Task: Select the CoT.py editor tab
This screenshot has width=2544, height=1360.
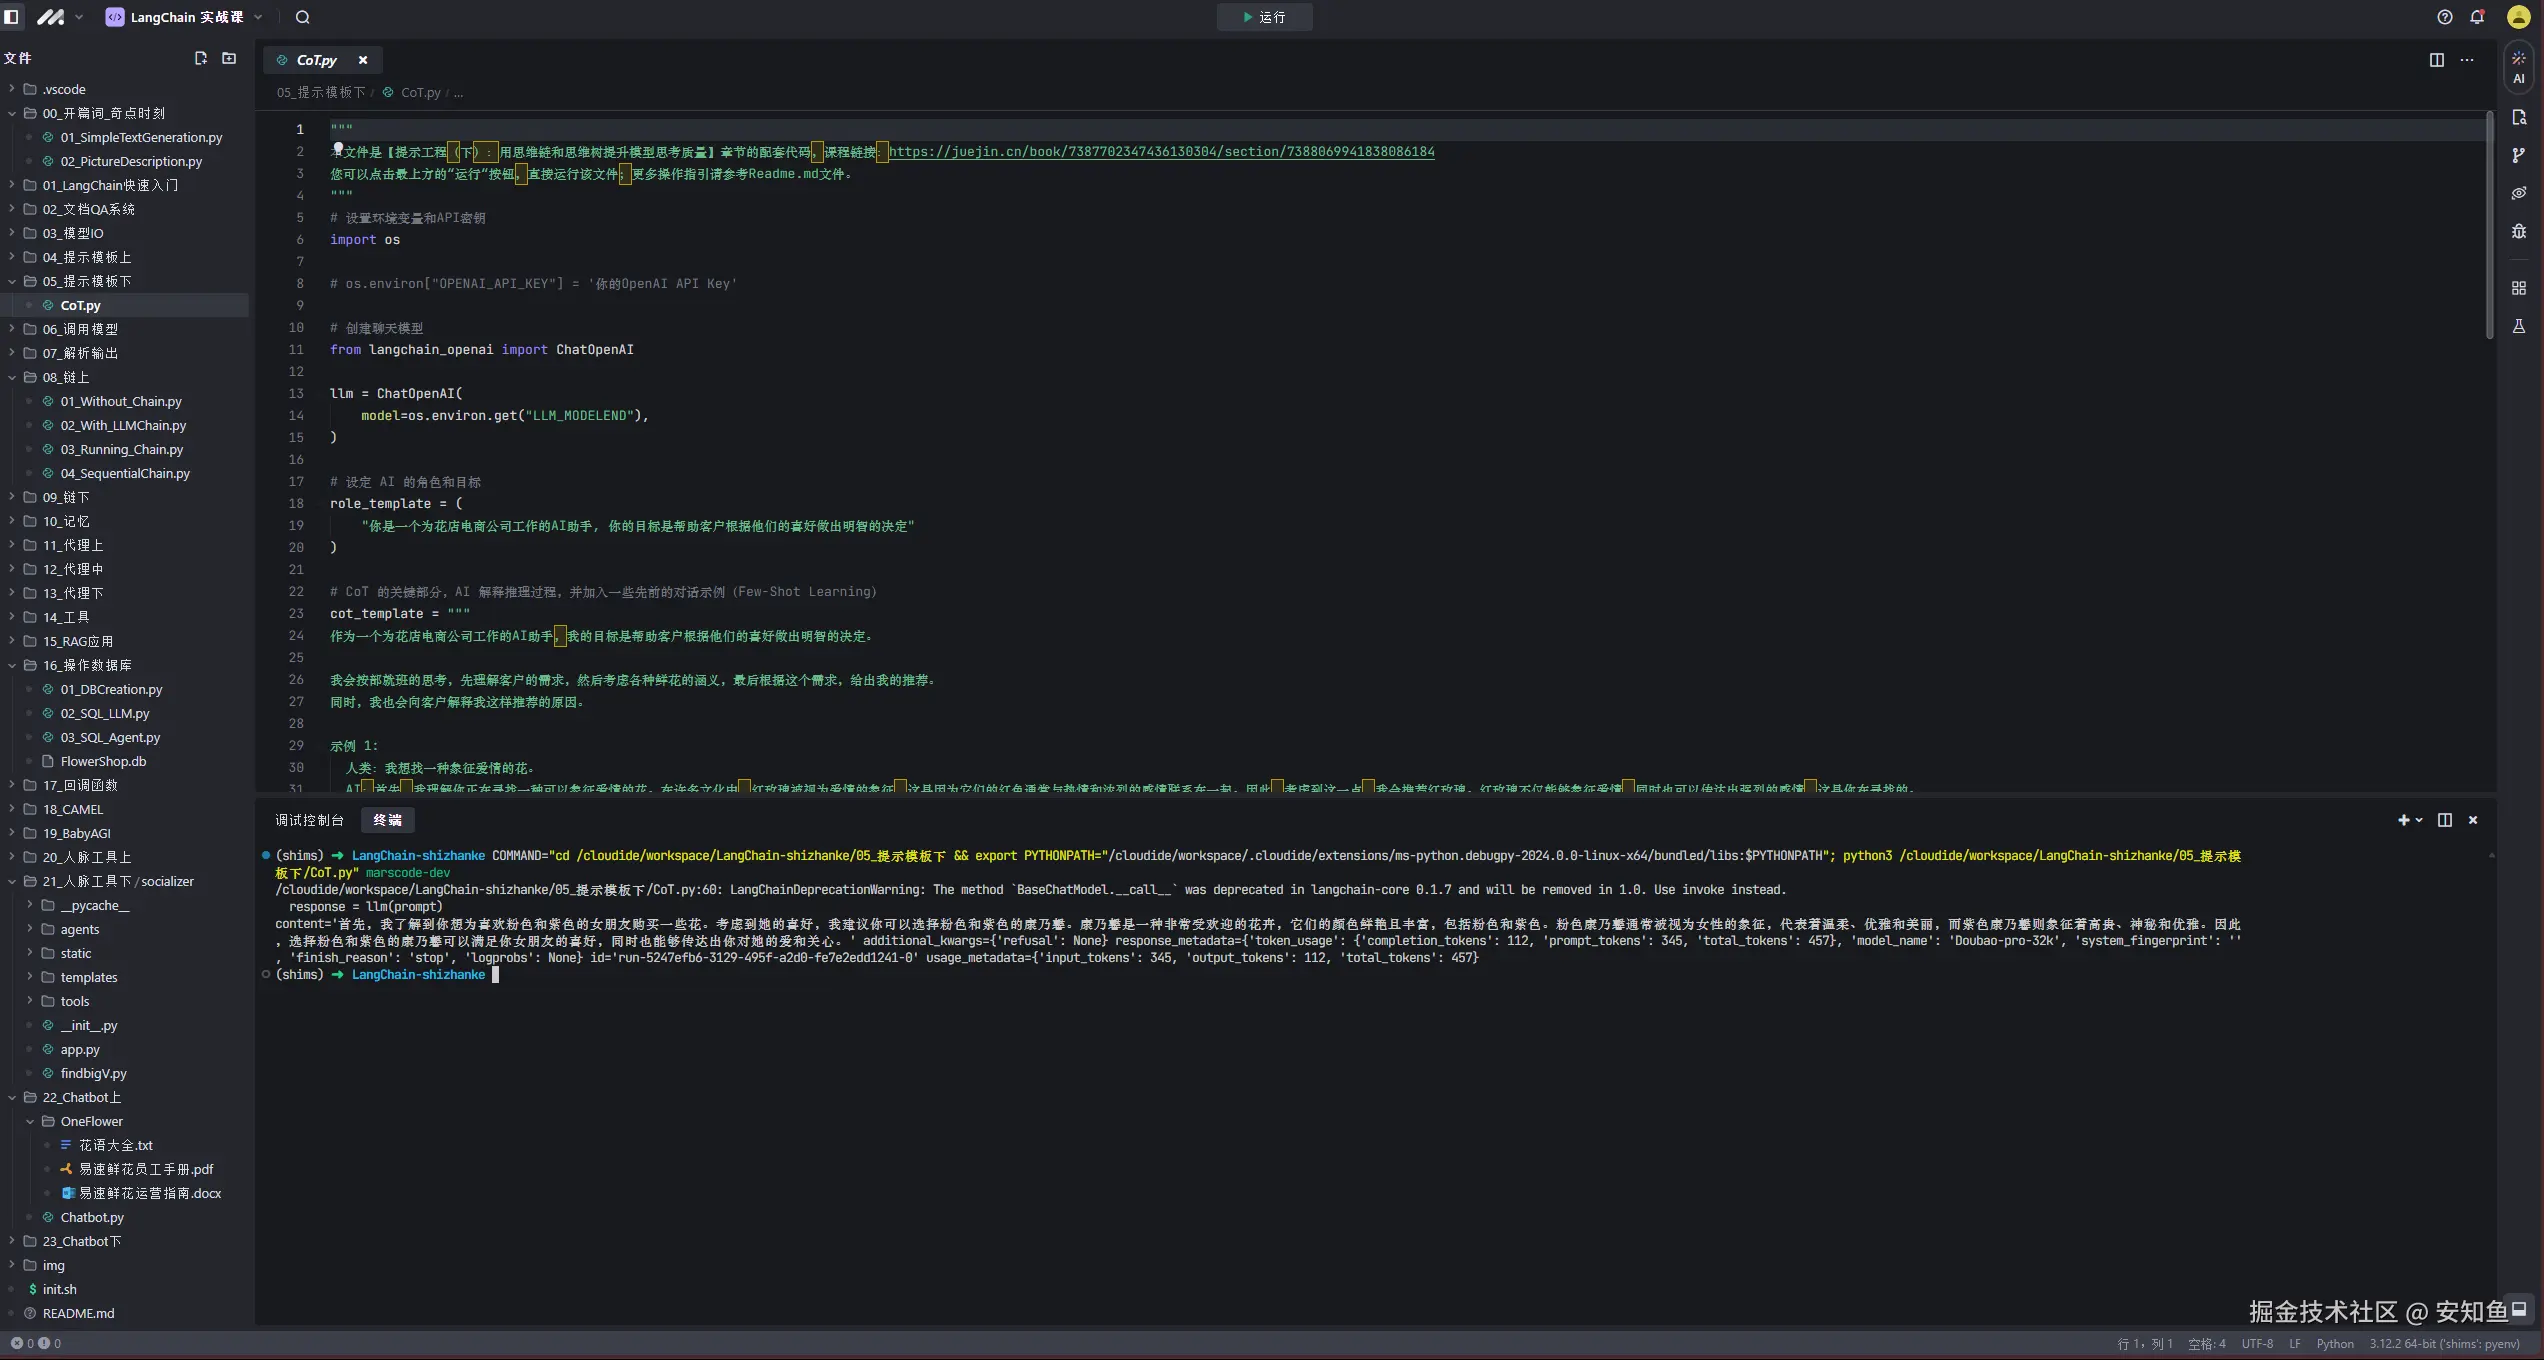Action: (x=316, y=60)
